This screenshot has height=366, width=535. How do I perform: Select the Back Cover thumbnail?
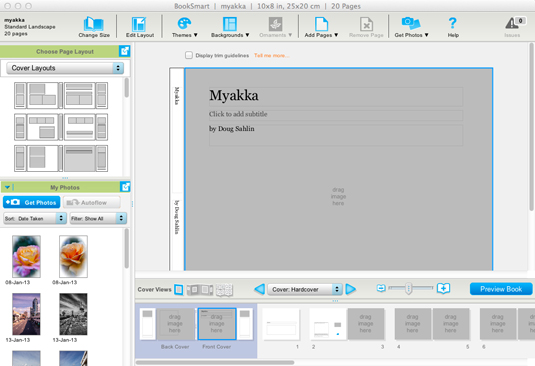(x=174, y=324)
